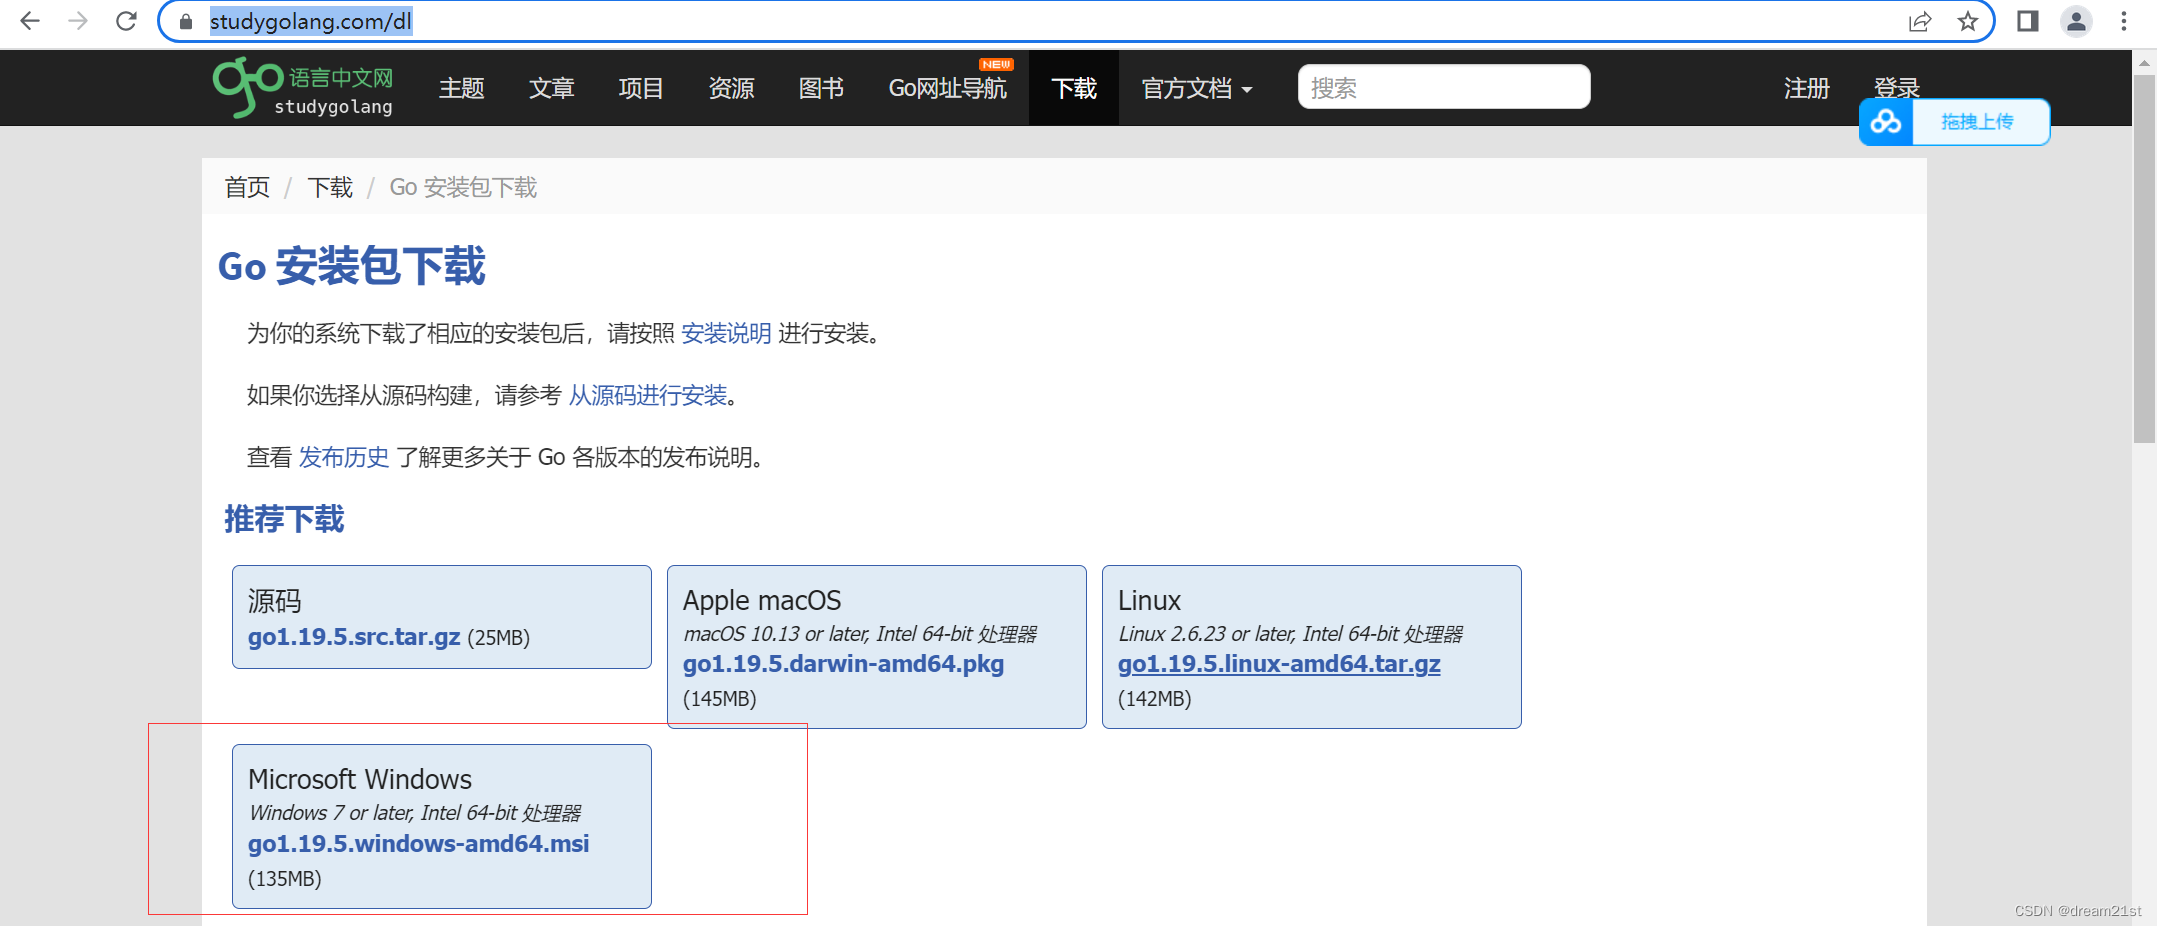Click the Go 安装包下载 page heading
This screenshot has width=2157, height=926.
point(352,266)
